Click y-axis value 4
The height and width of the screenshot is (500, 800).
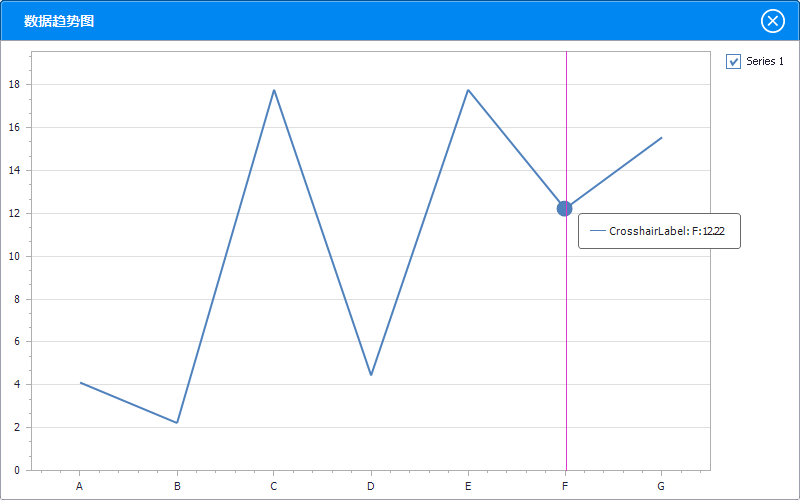17,384
